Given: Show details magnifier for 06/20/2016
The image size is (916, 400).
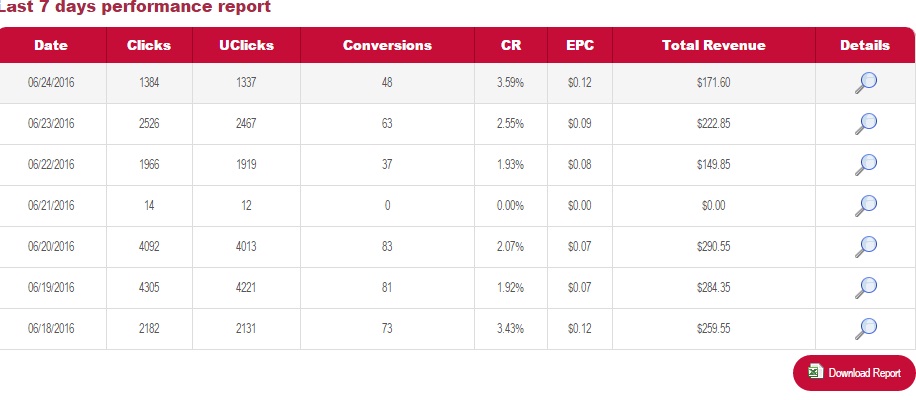Looking at the screenshot, I should click(866, 246).
